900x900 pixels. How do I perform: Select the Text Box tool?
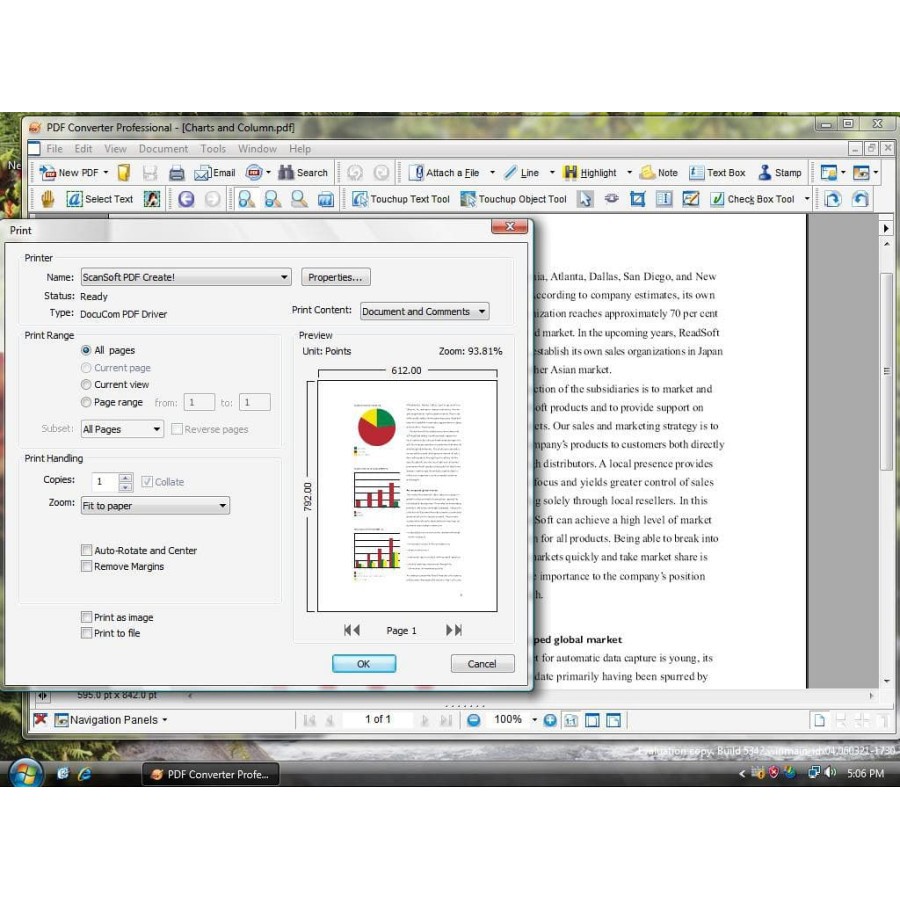tap(717, 172)
